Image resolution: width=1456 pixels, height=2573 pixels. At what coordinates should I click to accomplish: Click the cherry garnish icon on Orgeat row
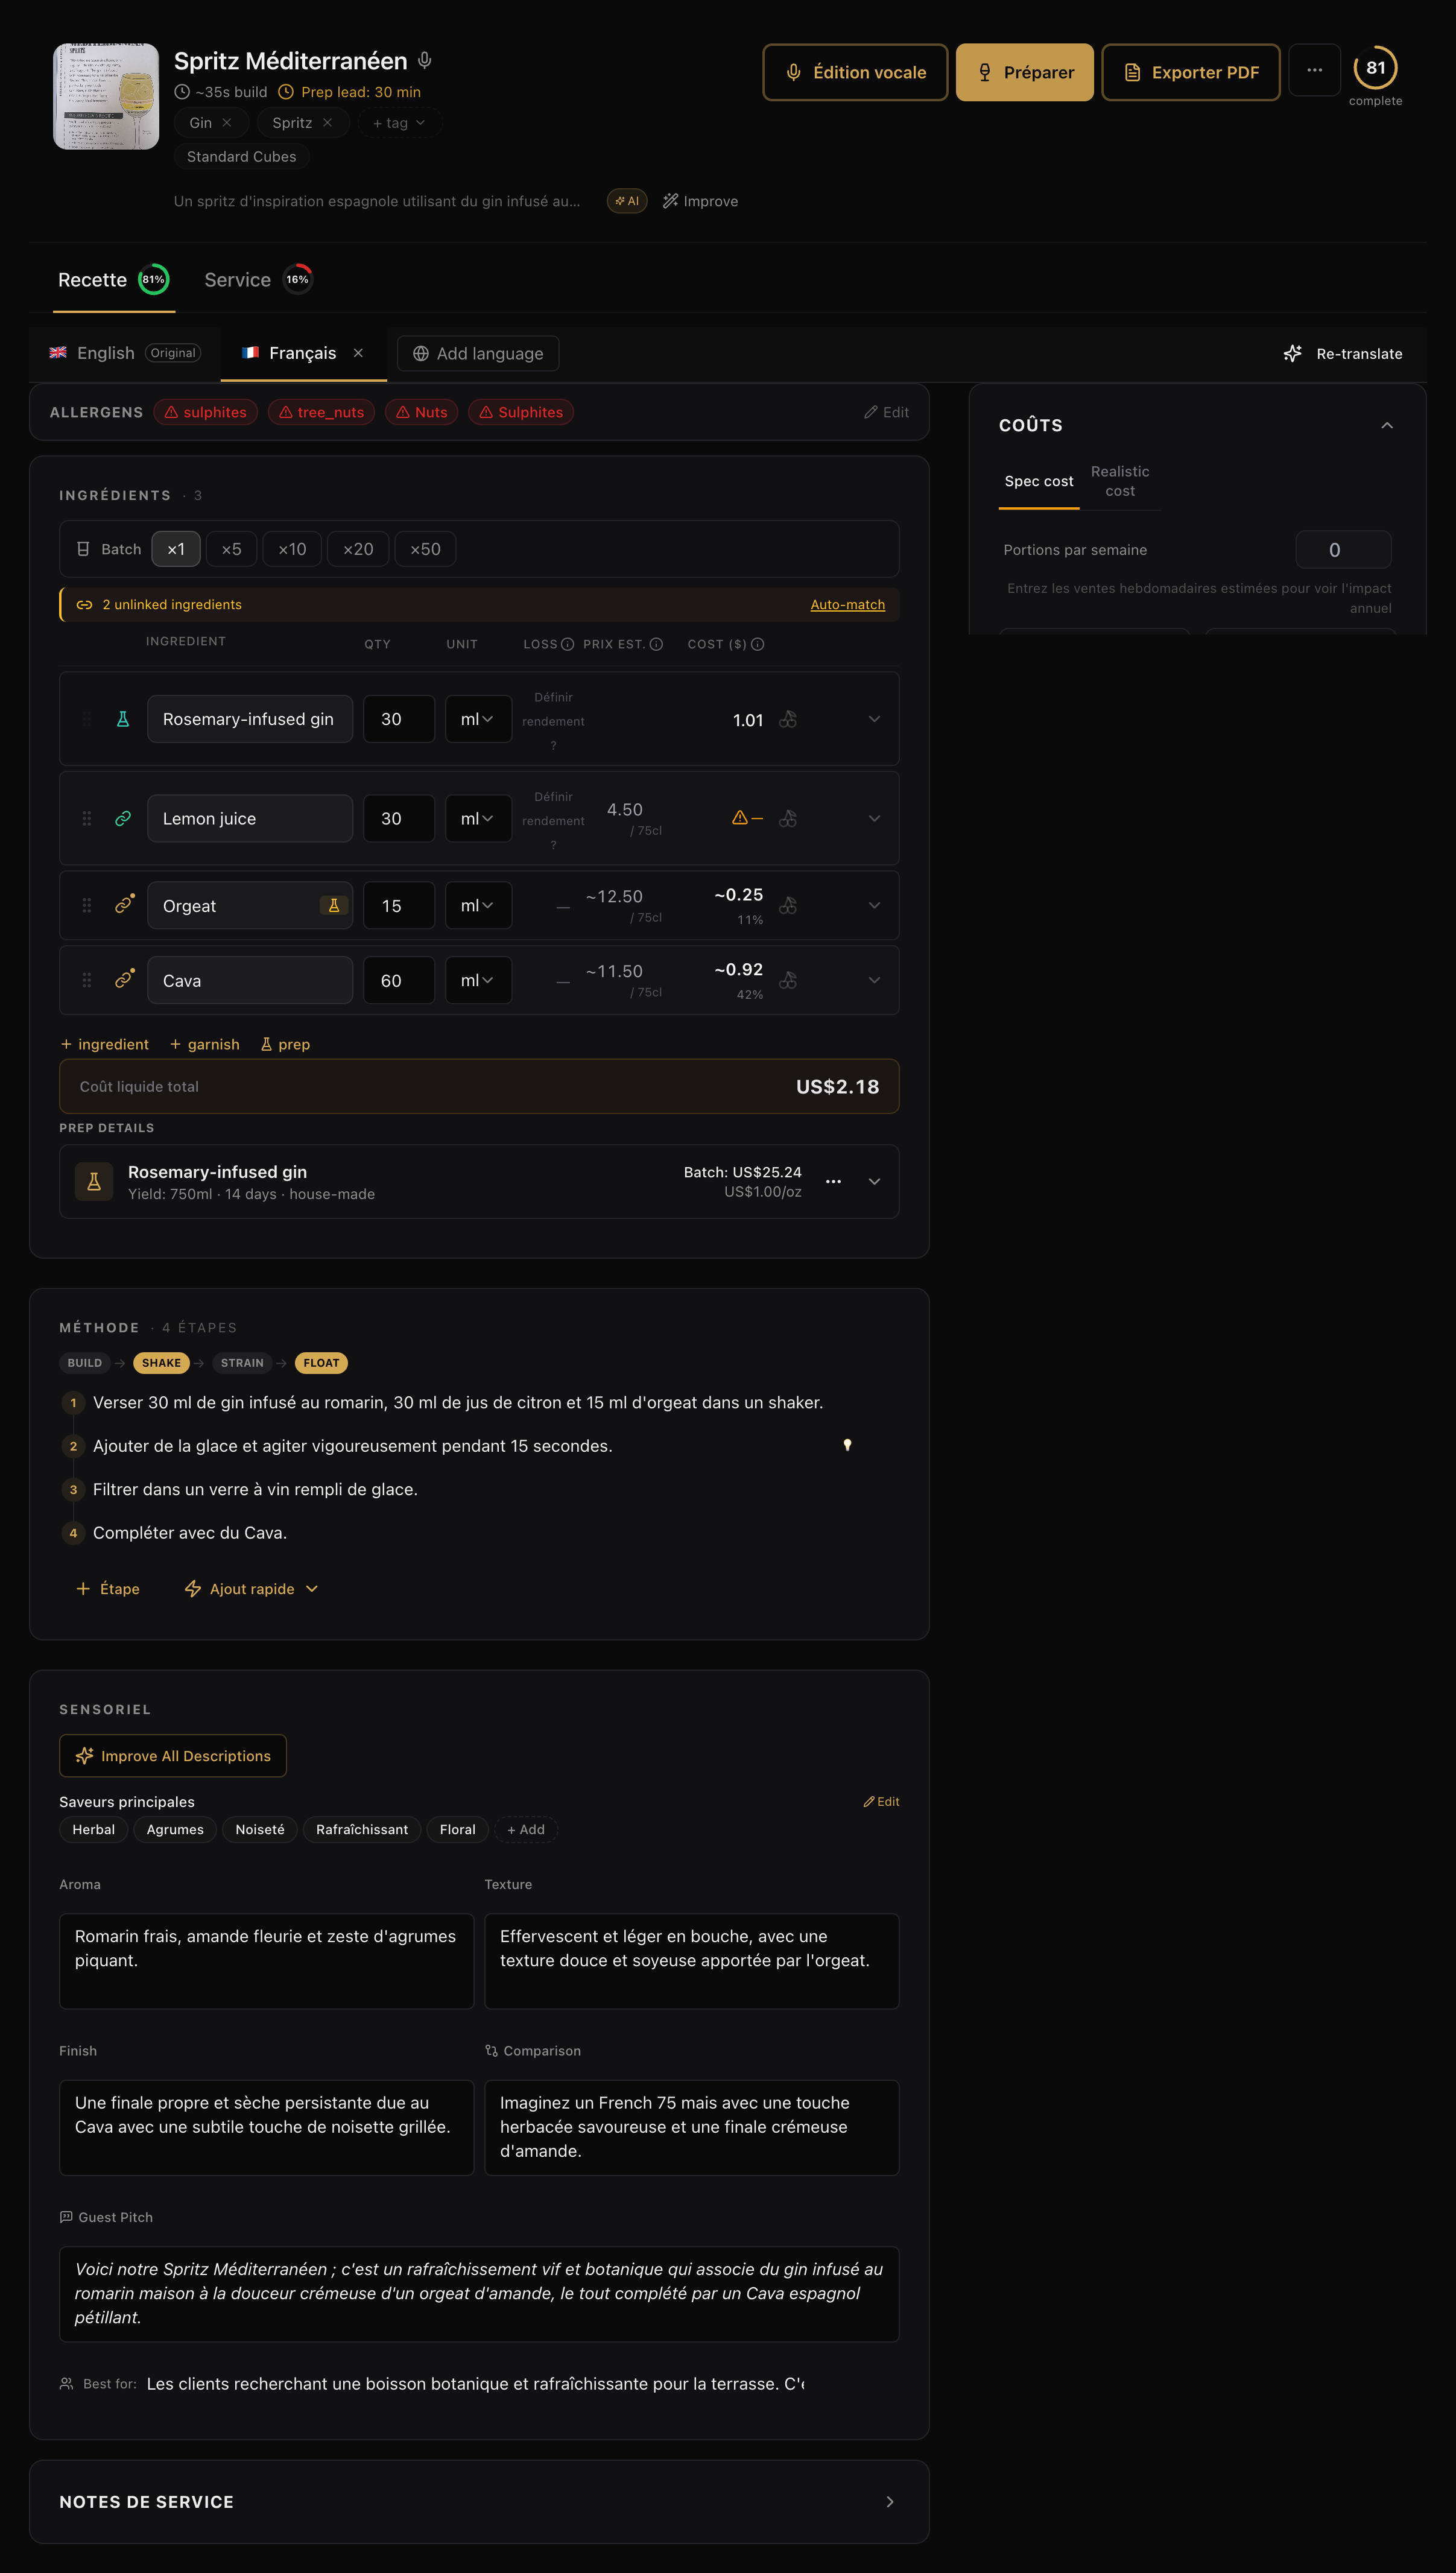[x=788, y=905]
